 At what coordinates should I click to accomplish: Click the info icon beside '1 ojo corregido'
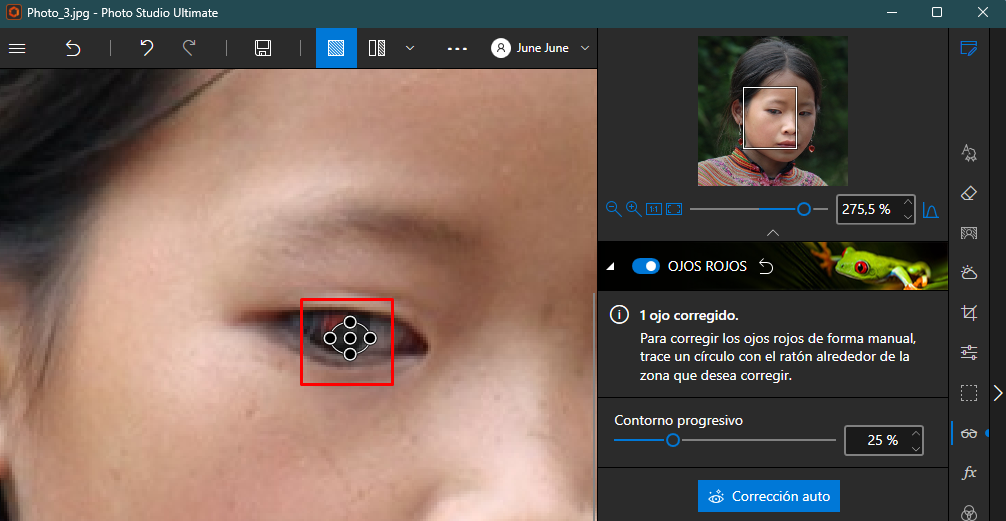618,315
